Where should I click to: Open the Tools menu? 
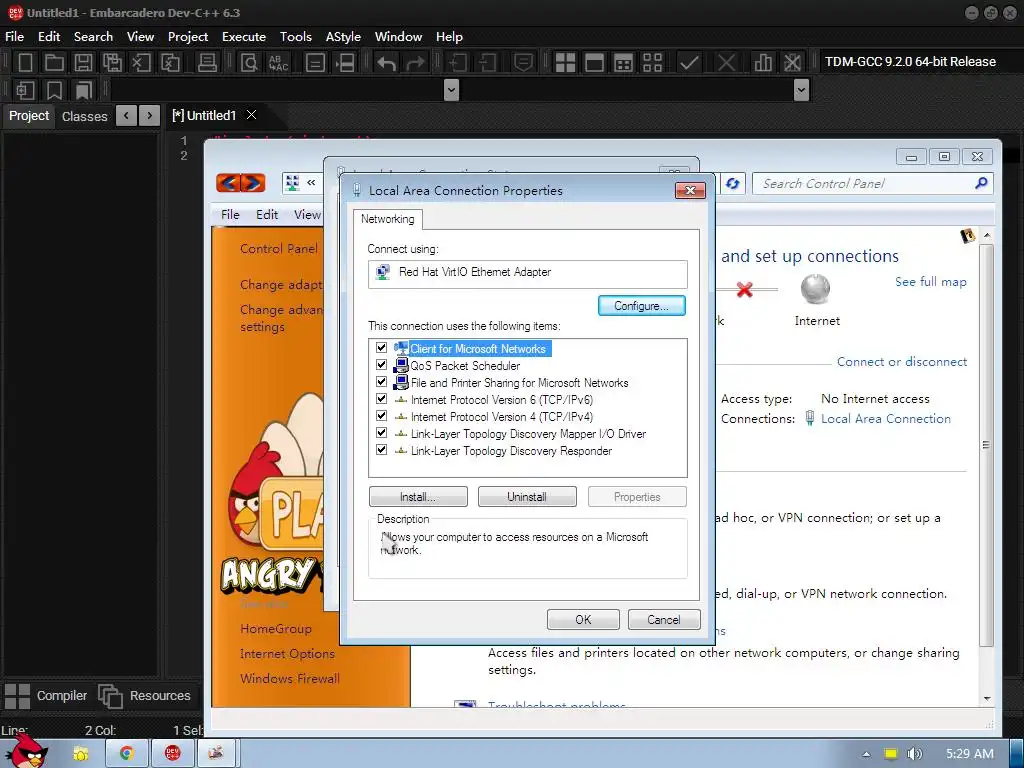tap(296, 37)
